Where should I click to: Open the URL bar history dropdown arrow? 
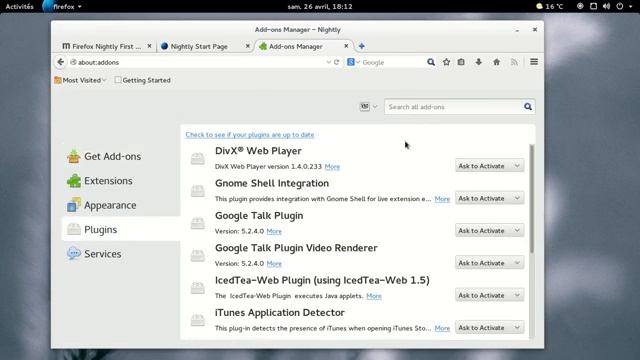point(328,62)
